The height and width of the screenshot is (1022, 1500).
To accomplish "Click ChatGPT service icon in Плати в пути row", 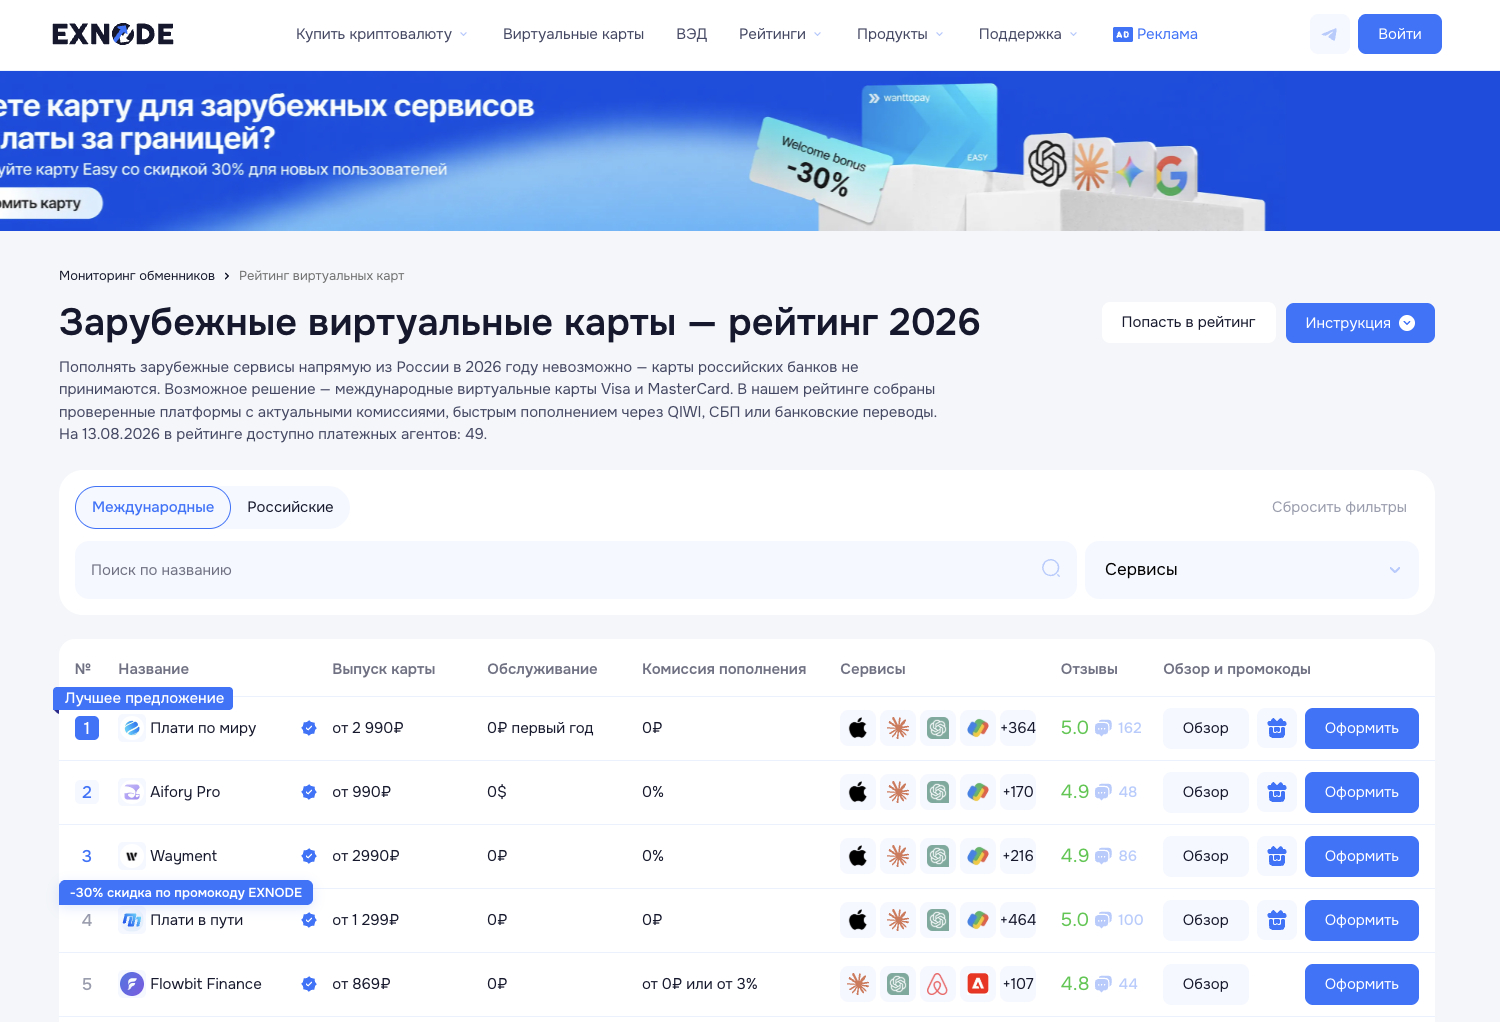I will click(938, 920).
